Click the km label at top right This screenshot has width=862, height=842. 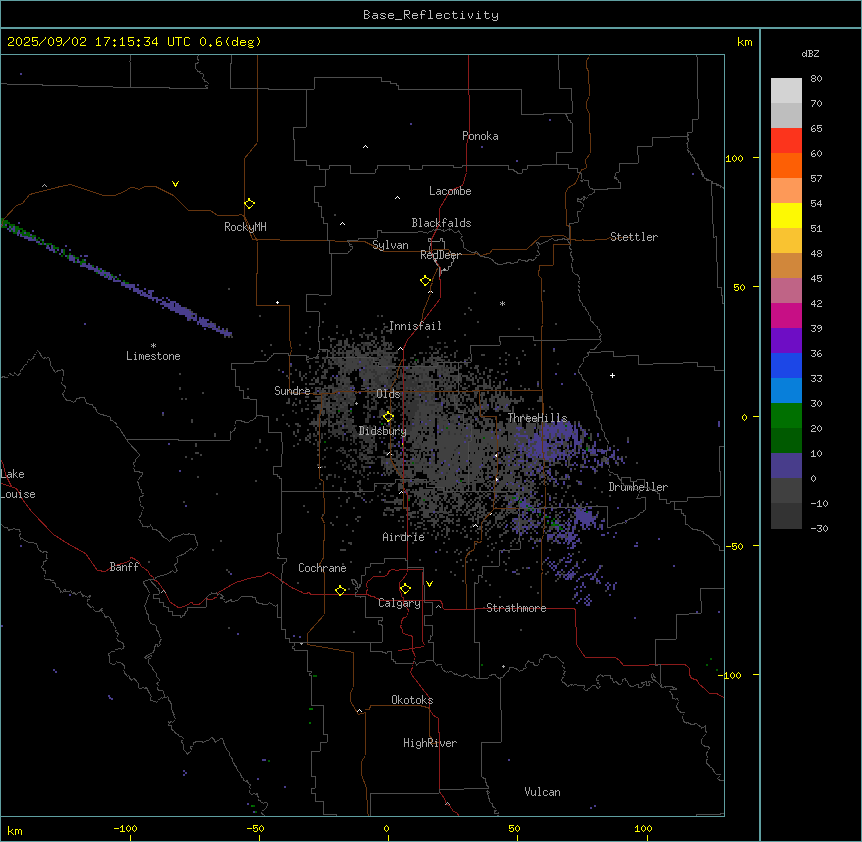click(x=745, y=42)
